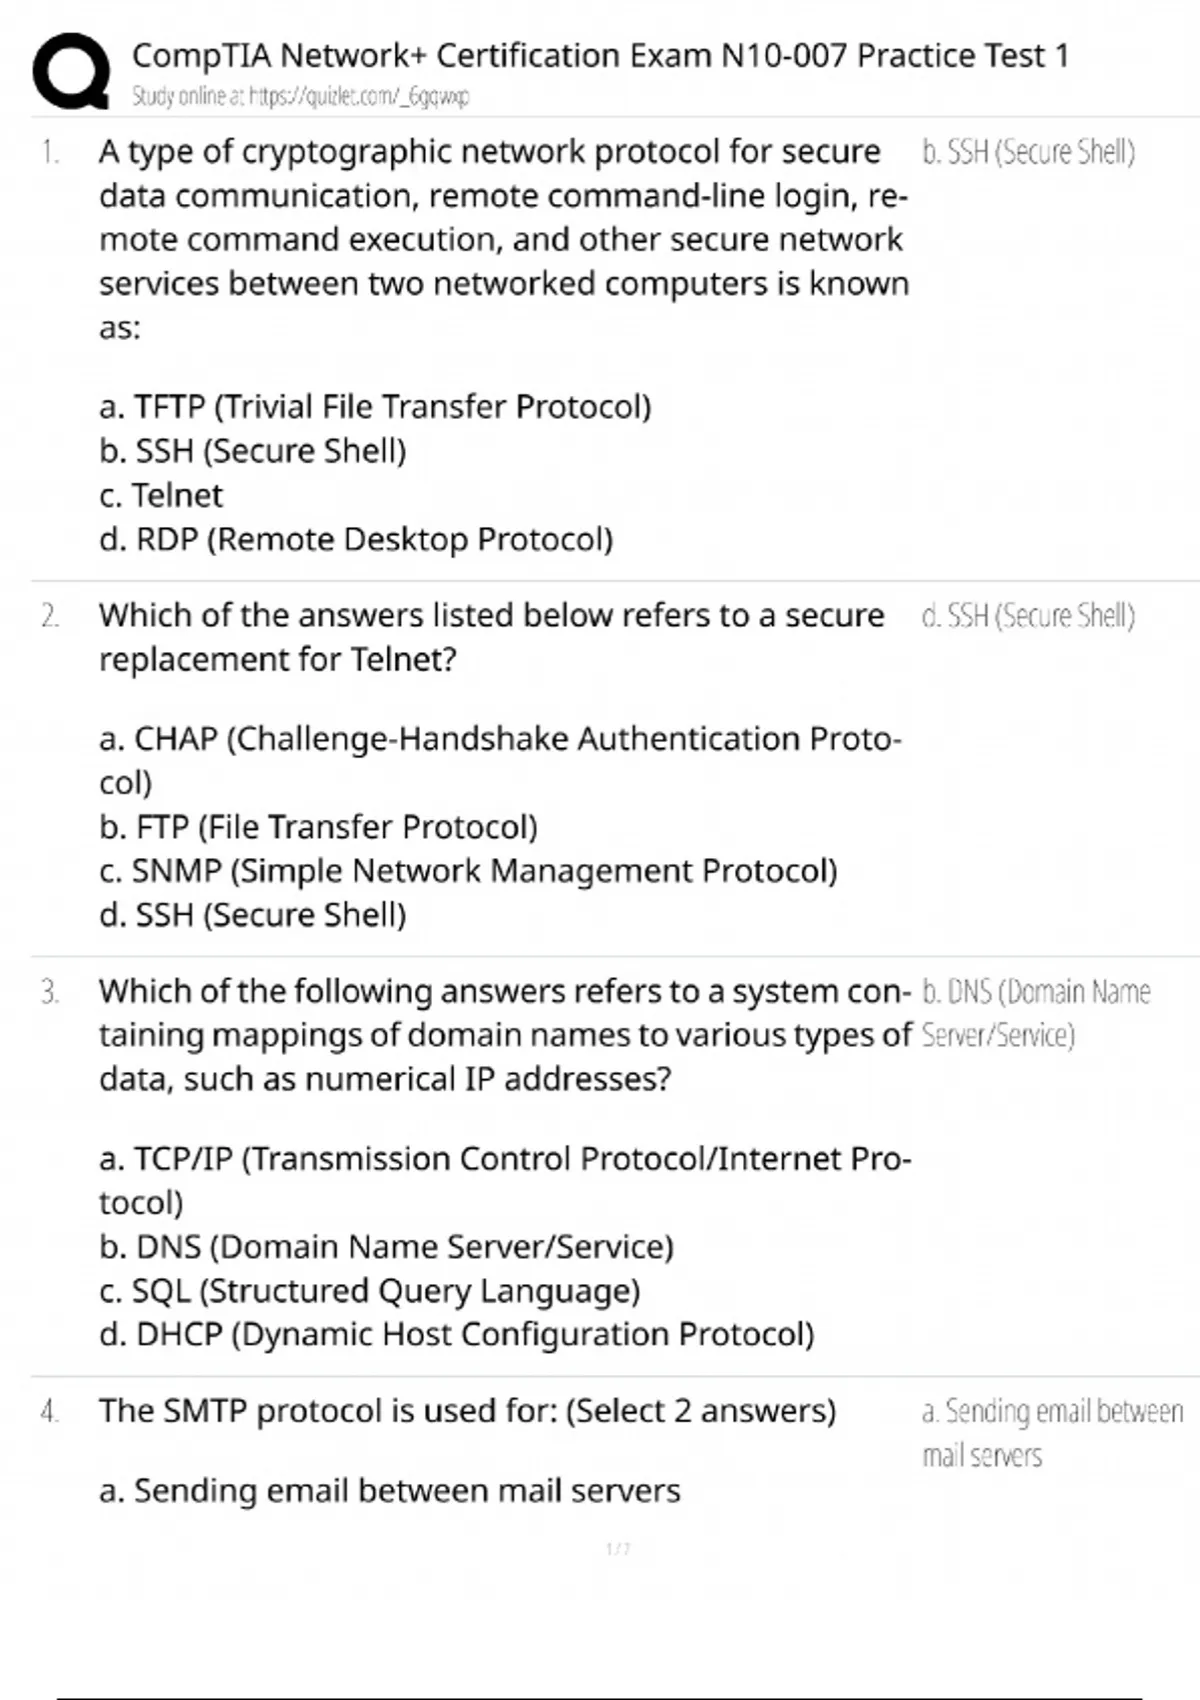The image size is (1200, 1700).
Task: Click the page number indicator 1/7
Action: 618,1549
